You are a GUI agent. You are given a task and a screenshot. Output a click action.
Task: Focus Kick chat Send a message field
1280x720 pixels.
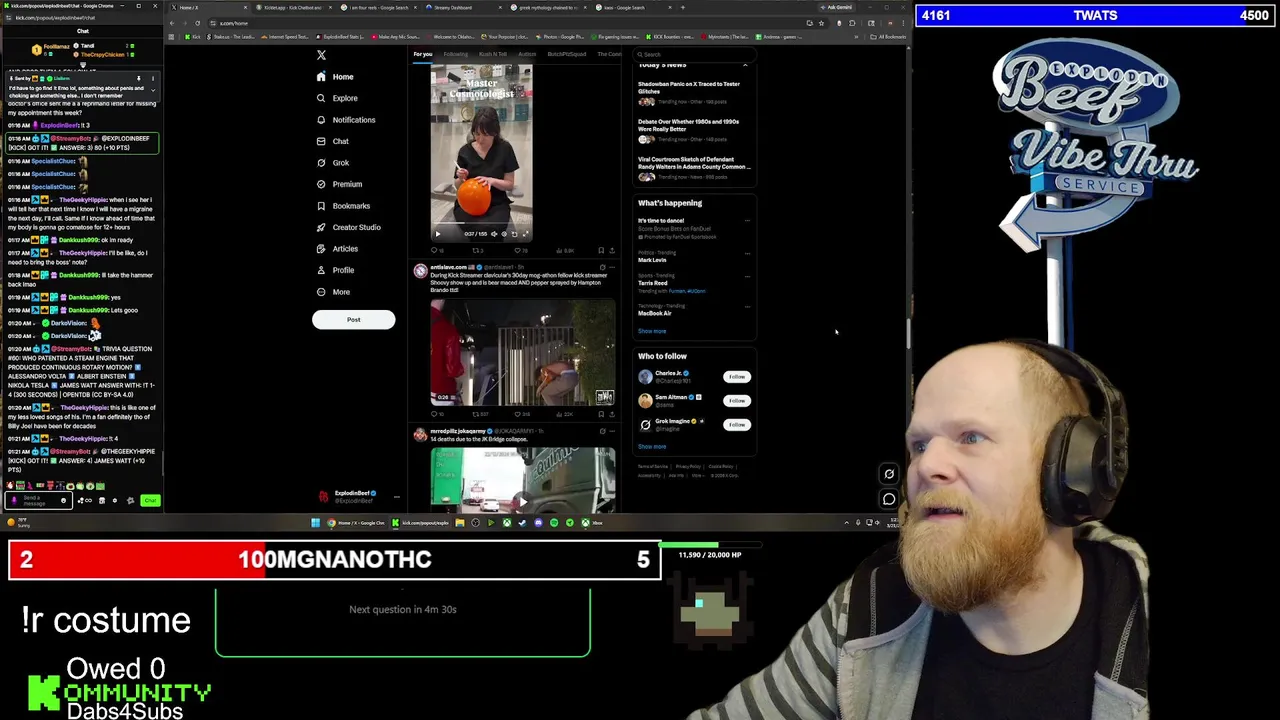coord(38,500)
